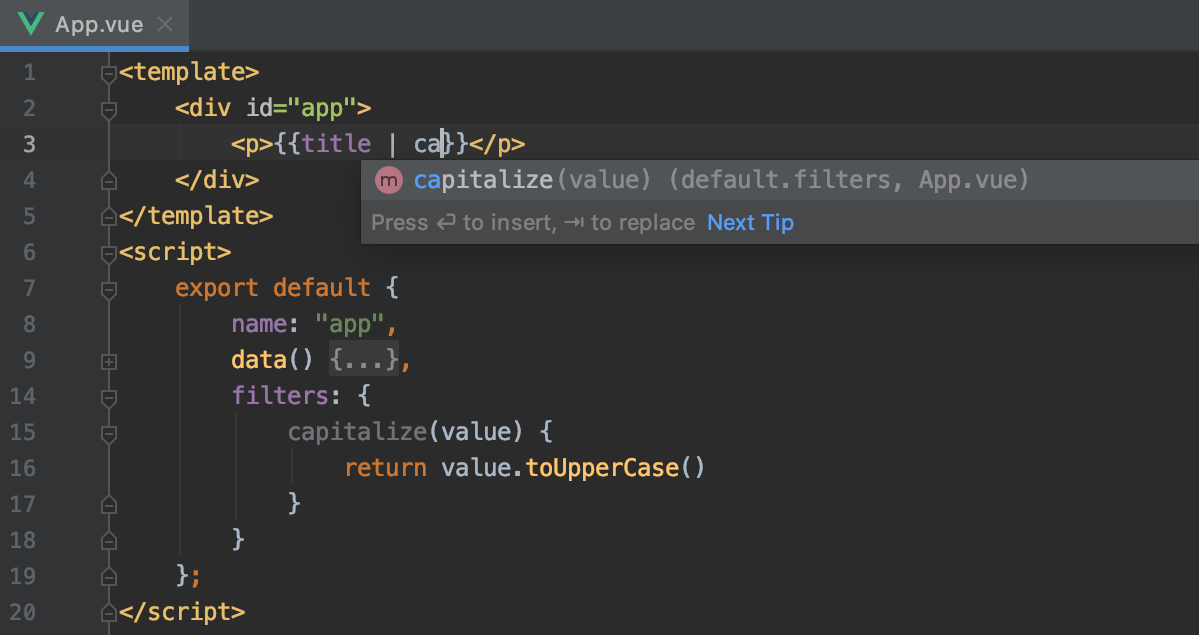Collapse the div id="app" block on line 2
1199x635 pixels.
tap(109, 109)
